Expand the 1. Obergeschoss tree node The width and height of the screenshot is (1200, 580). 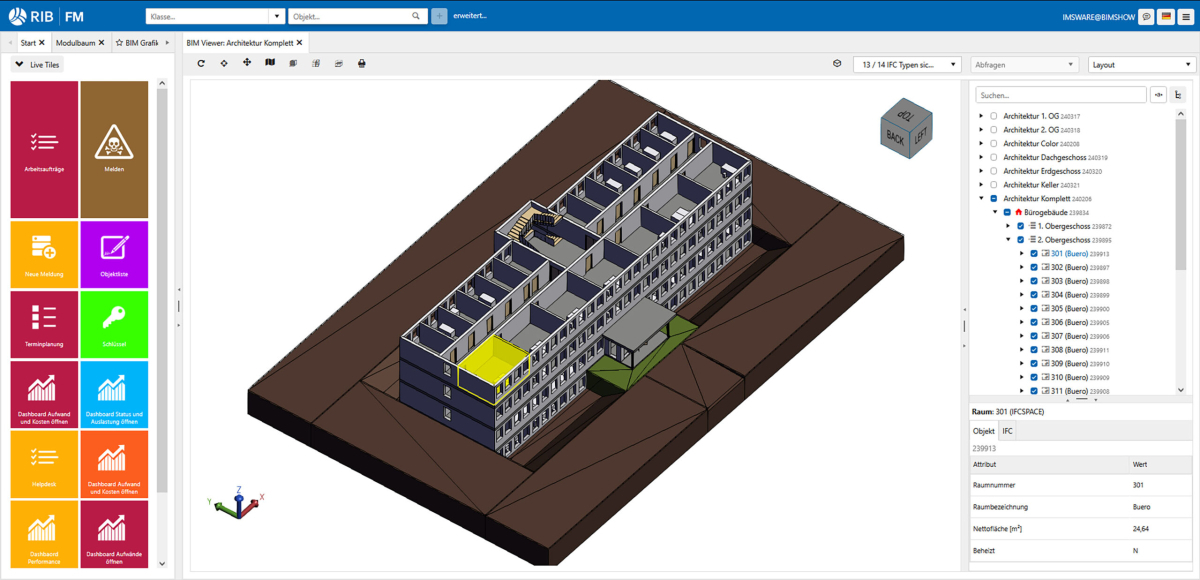tap(1007, 226)
